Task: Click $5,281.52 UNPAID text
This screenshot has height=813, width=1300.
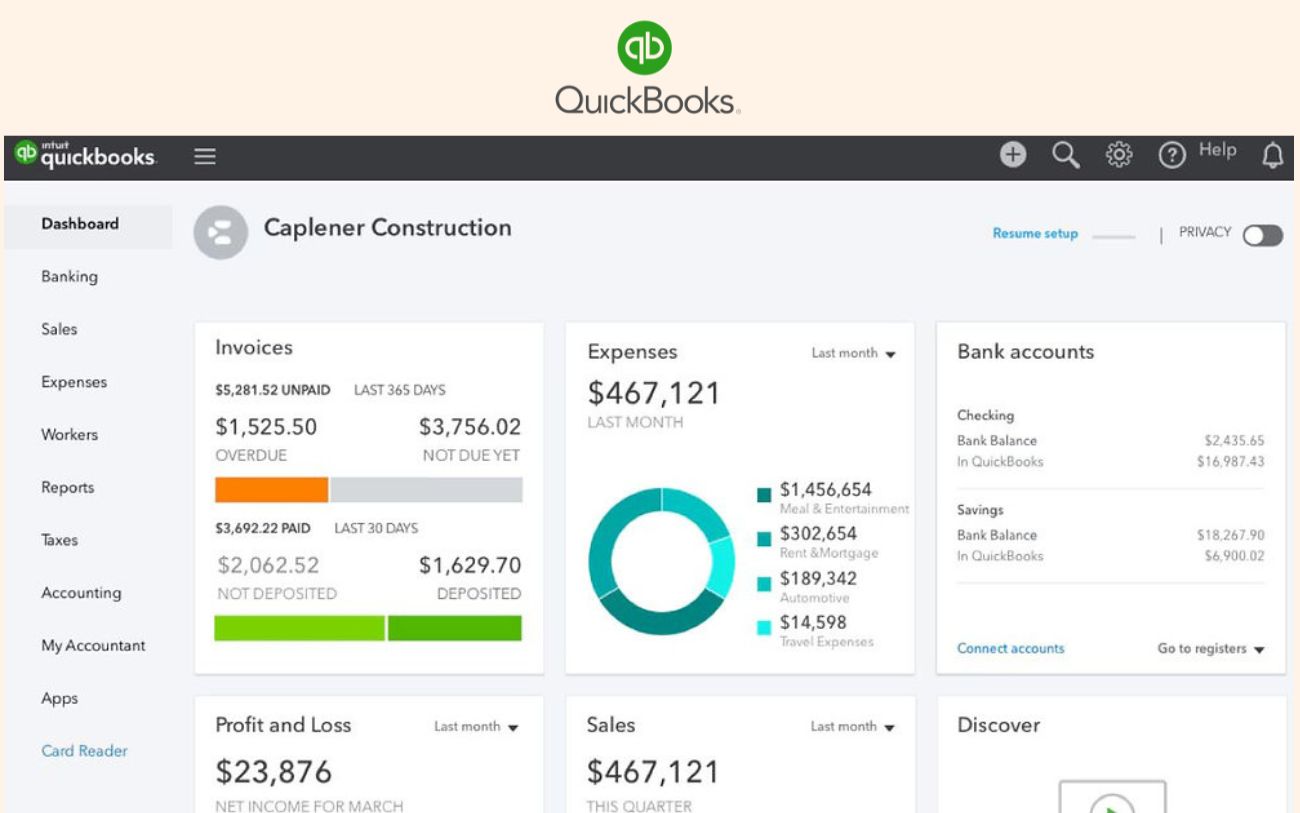Action: tap(273, 390)
